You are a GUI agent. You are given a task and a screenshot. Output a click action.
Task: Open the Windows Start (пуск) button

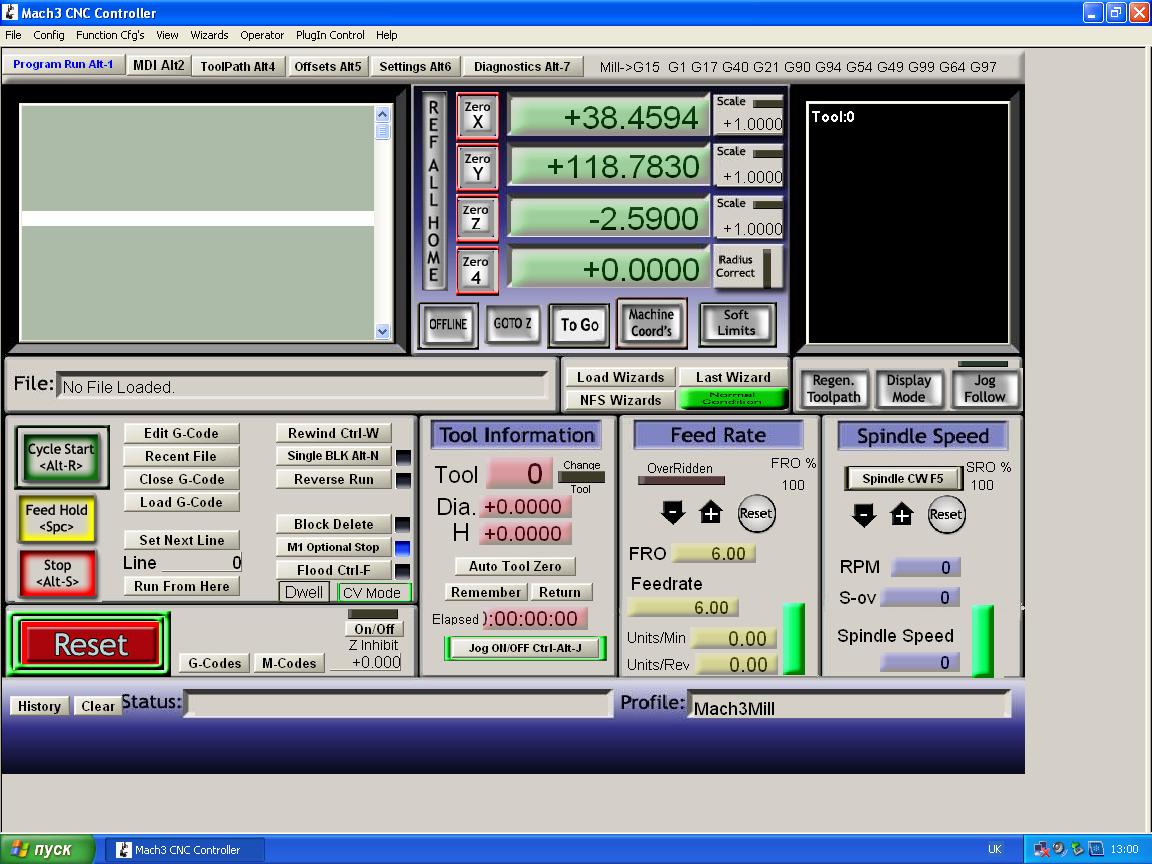[x=47, y=849]
